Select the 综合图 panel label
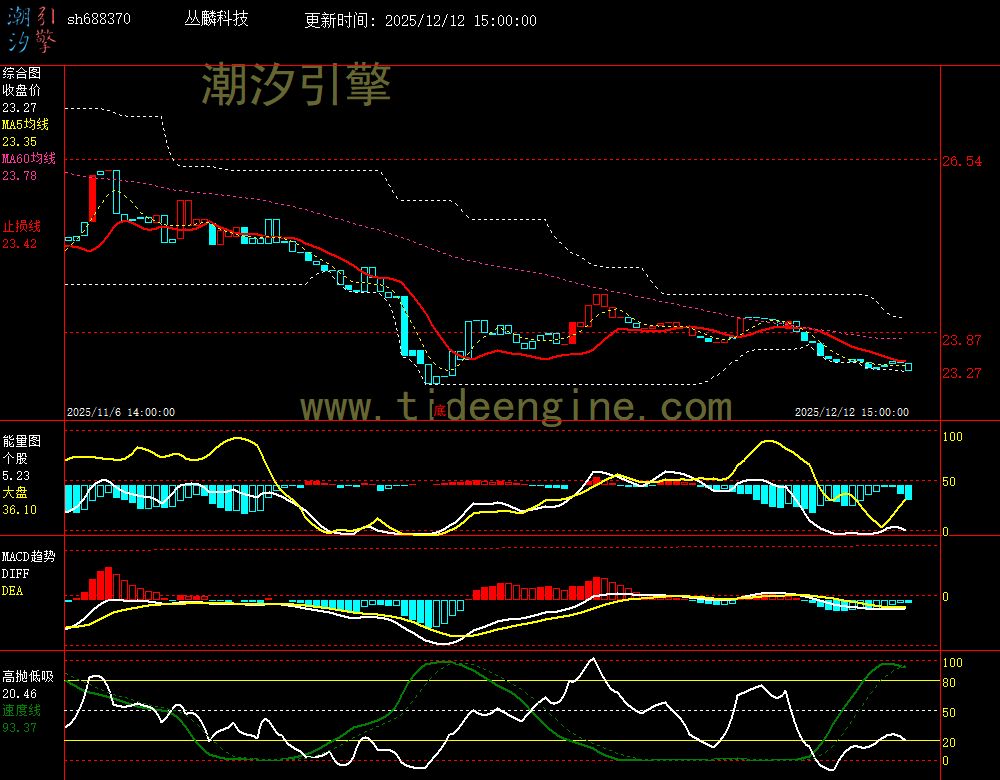 click(21, 73)
